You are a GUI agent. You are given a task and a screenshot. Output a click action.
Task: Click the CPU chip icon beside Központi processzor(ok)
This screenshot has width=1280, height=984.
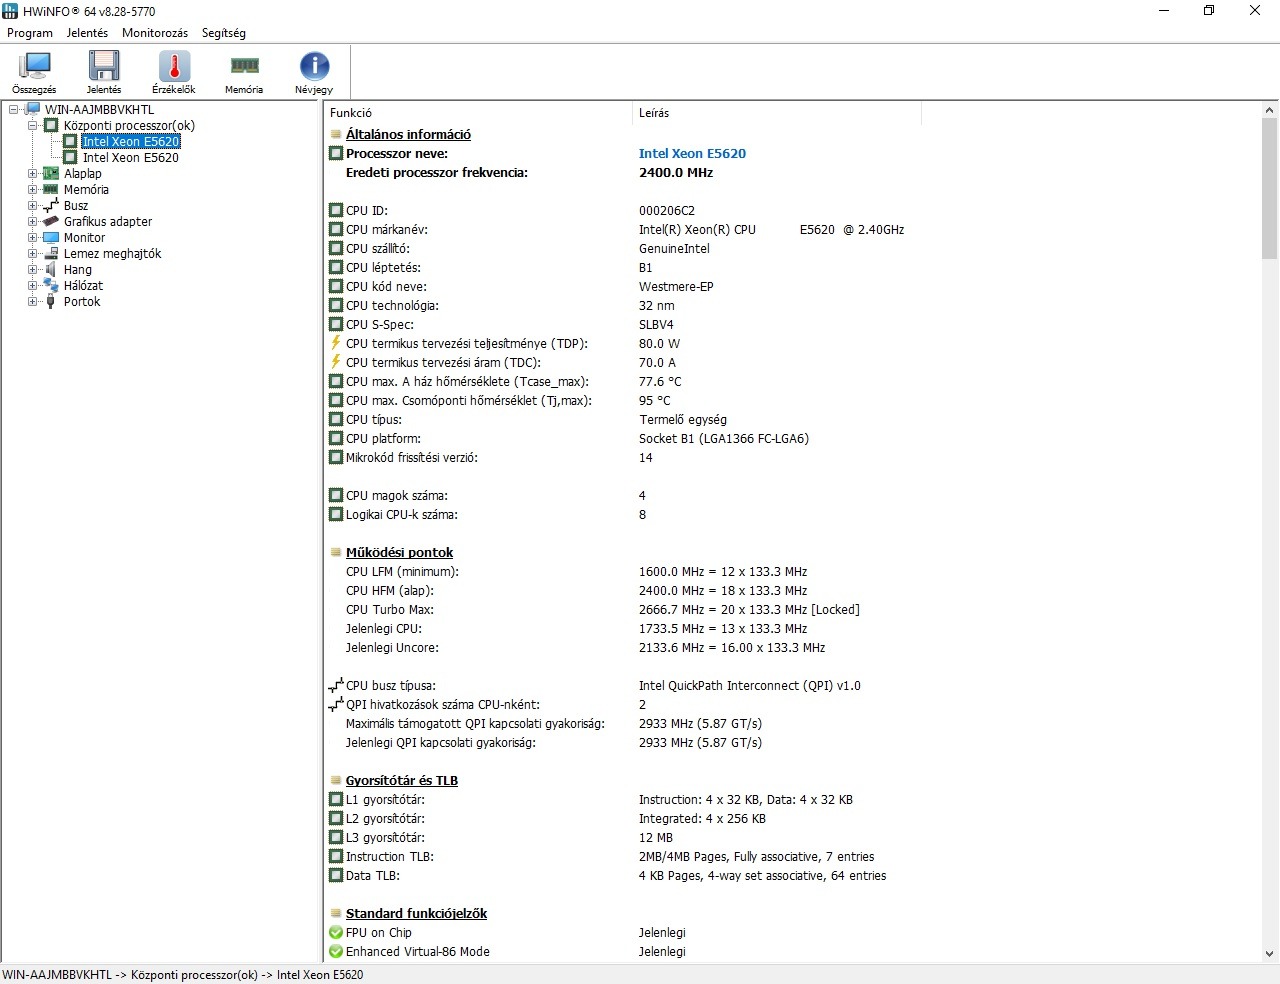point(51,125)
